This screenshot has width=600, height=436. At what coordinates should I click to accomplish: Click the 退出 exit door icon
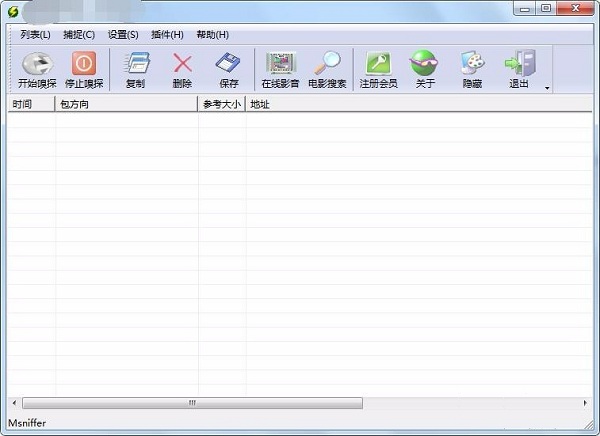click(x=519, y=64)
